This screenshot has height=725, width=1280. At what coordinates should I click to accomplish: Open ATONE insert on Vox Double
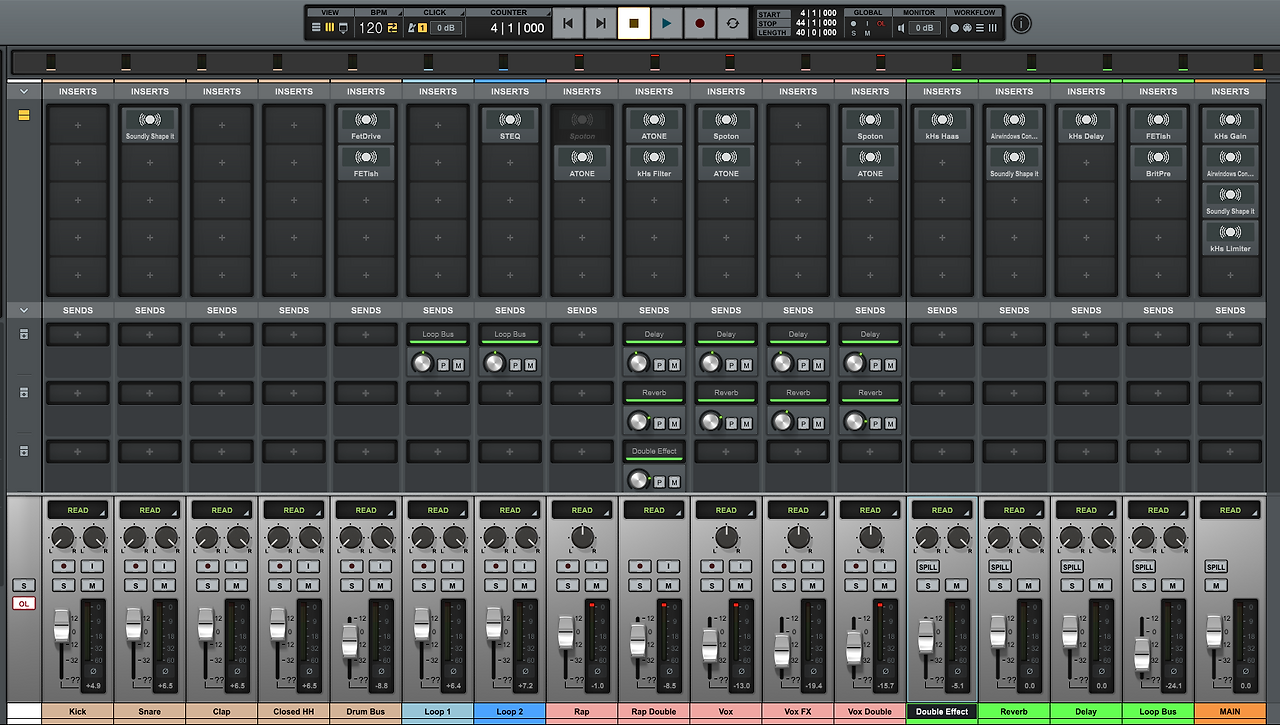[870, 162]
